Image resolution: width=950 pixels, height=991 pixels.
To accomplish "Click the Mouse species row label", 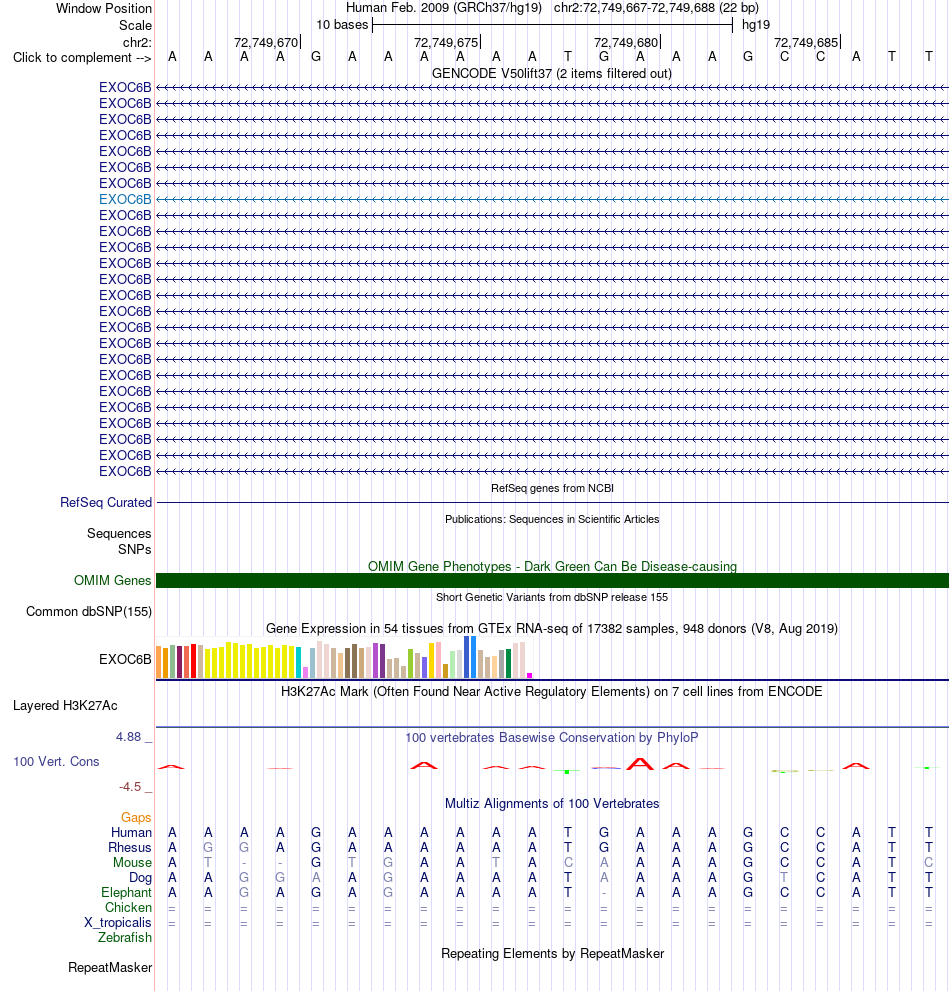I will pyautogui.click(x=132, y=863).
